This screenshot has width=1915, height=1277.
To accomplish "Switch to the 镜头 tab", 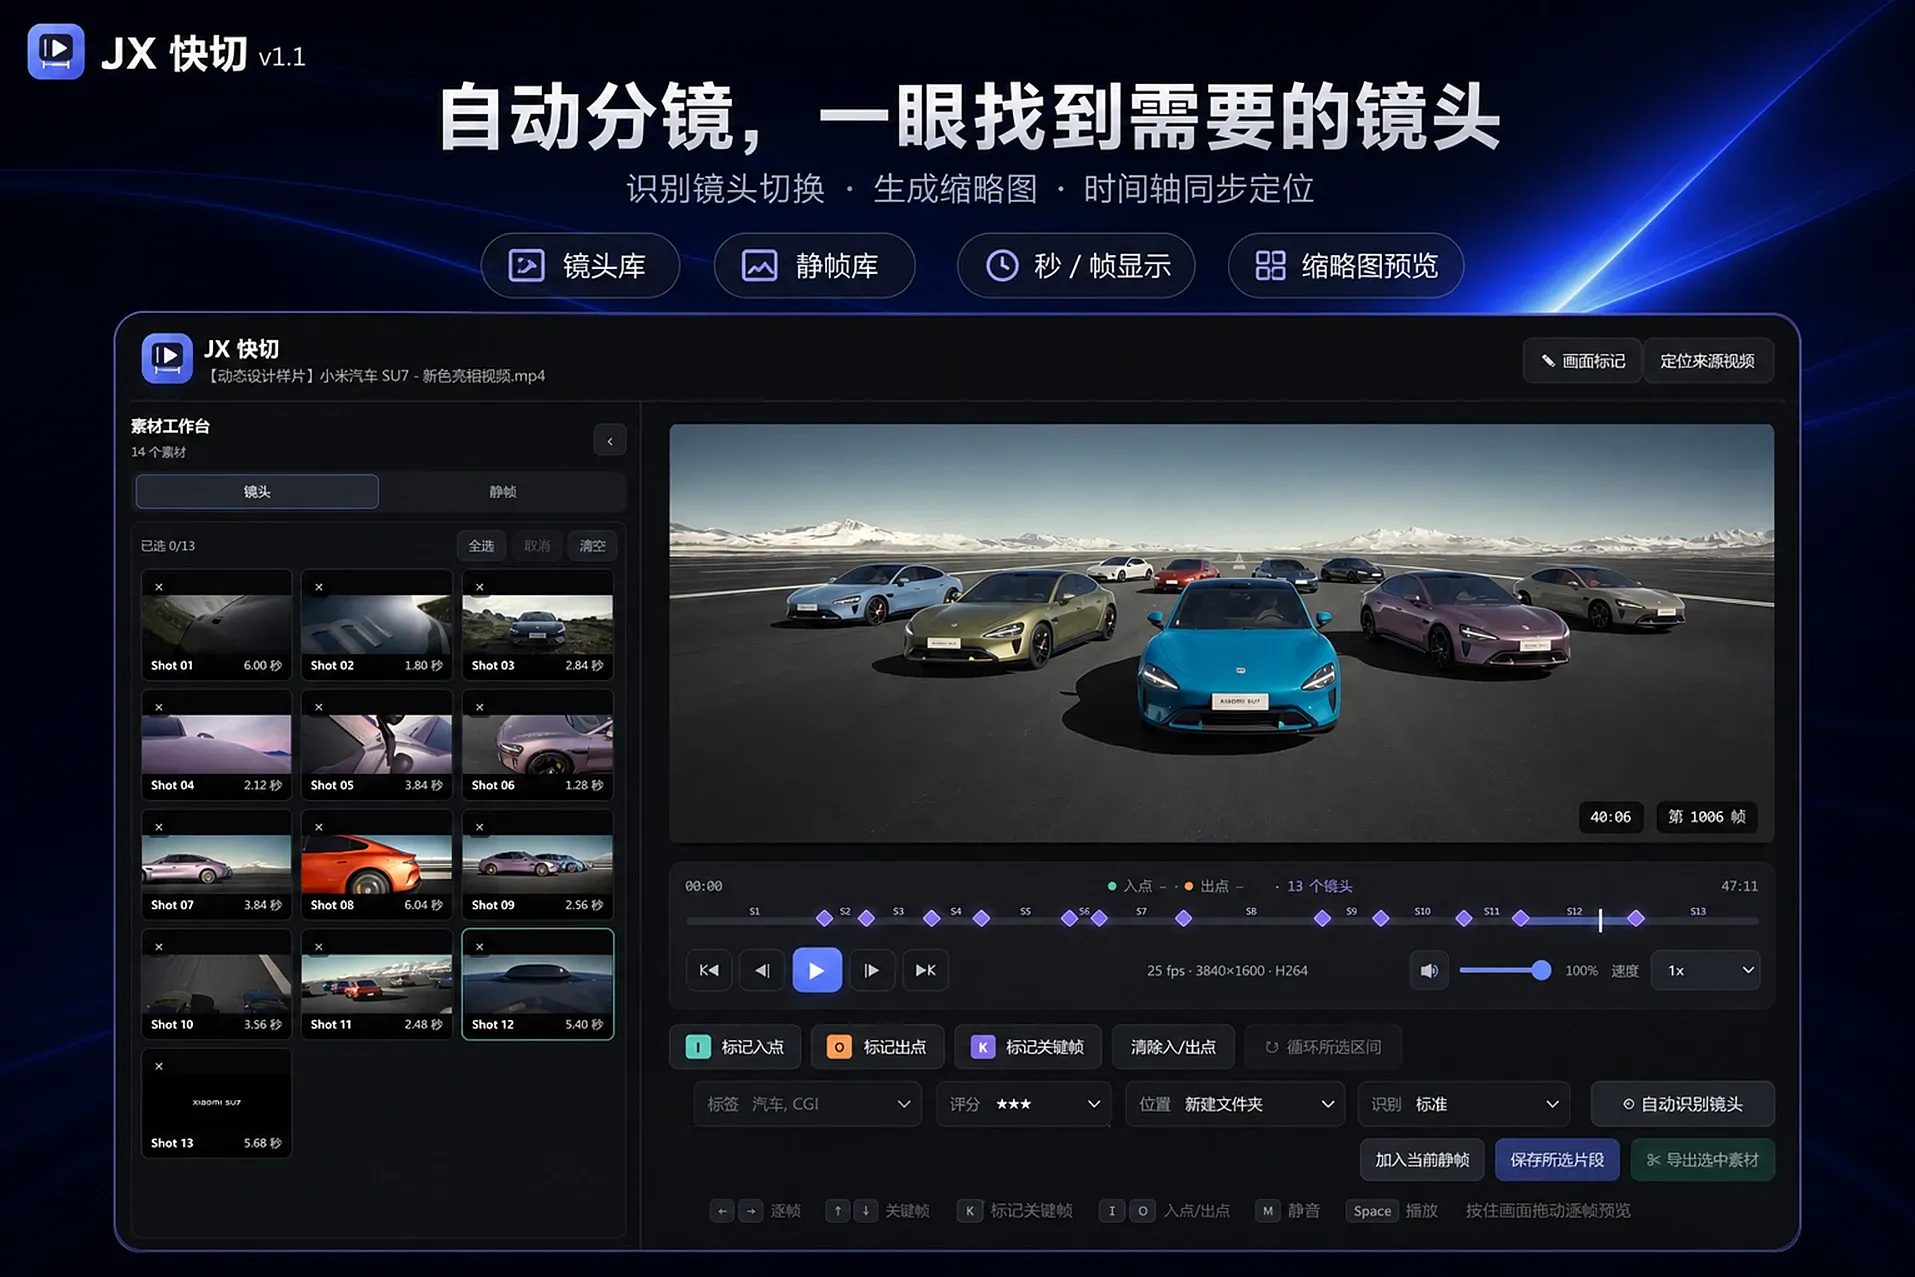I will pos(257,491).
